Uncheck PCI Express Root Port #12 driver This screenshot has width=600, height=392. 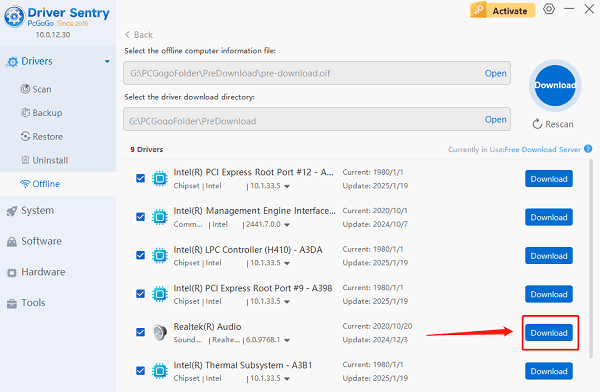(140, 178)
